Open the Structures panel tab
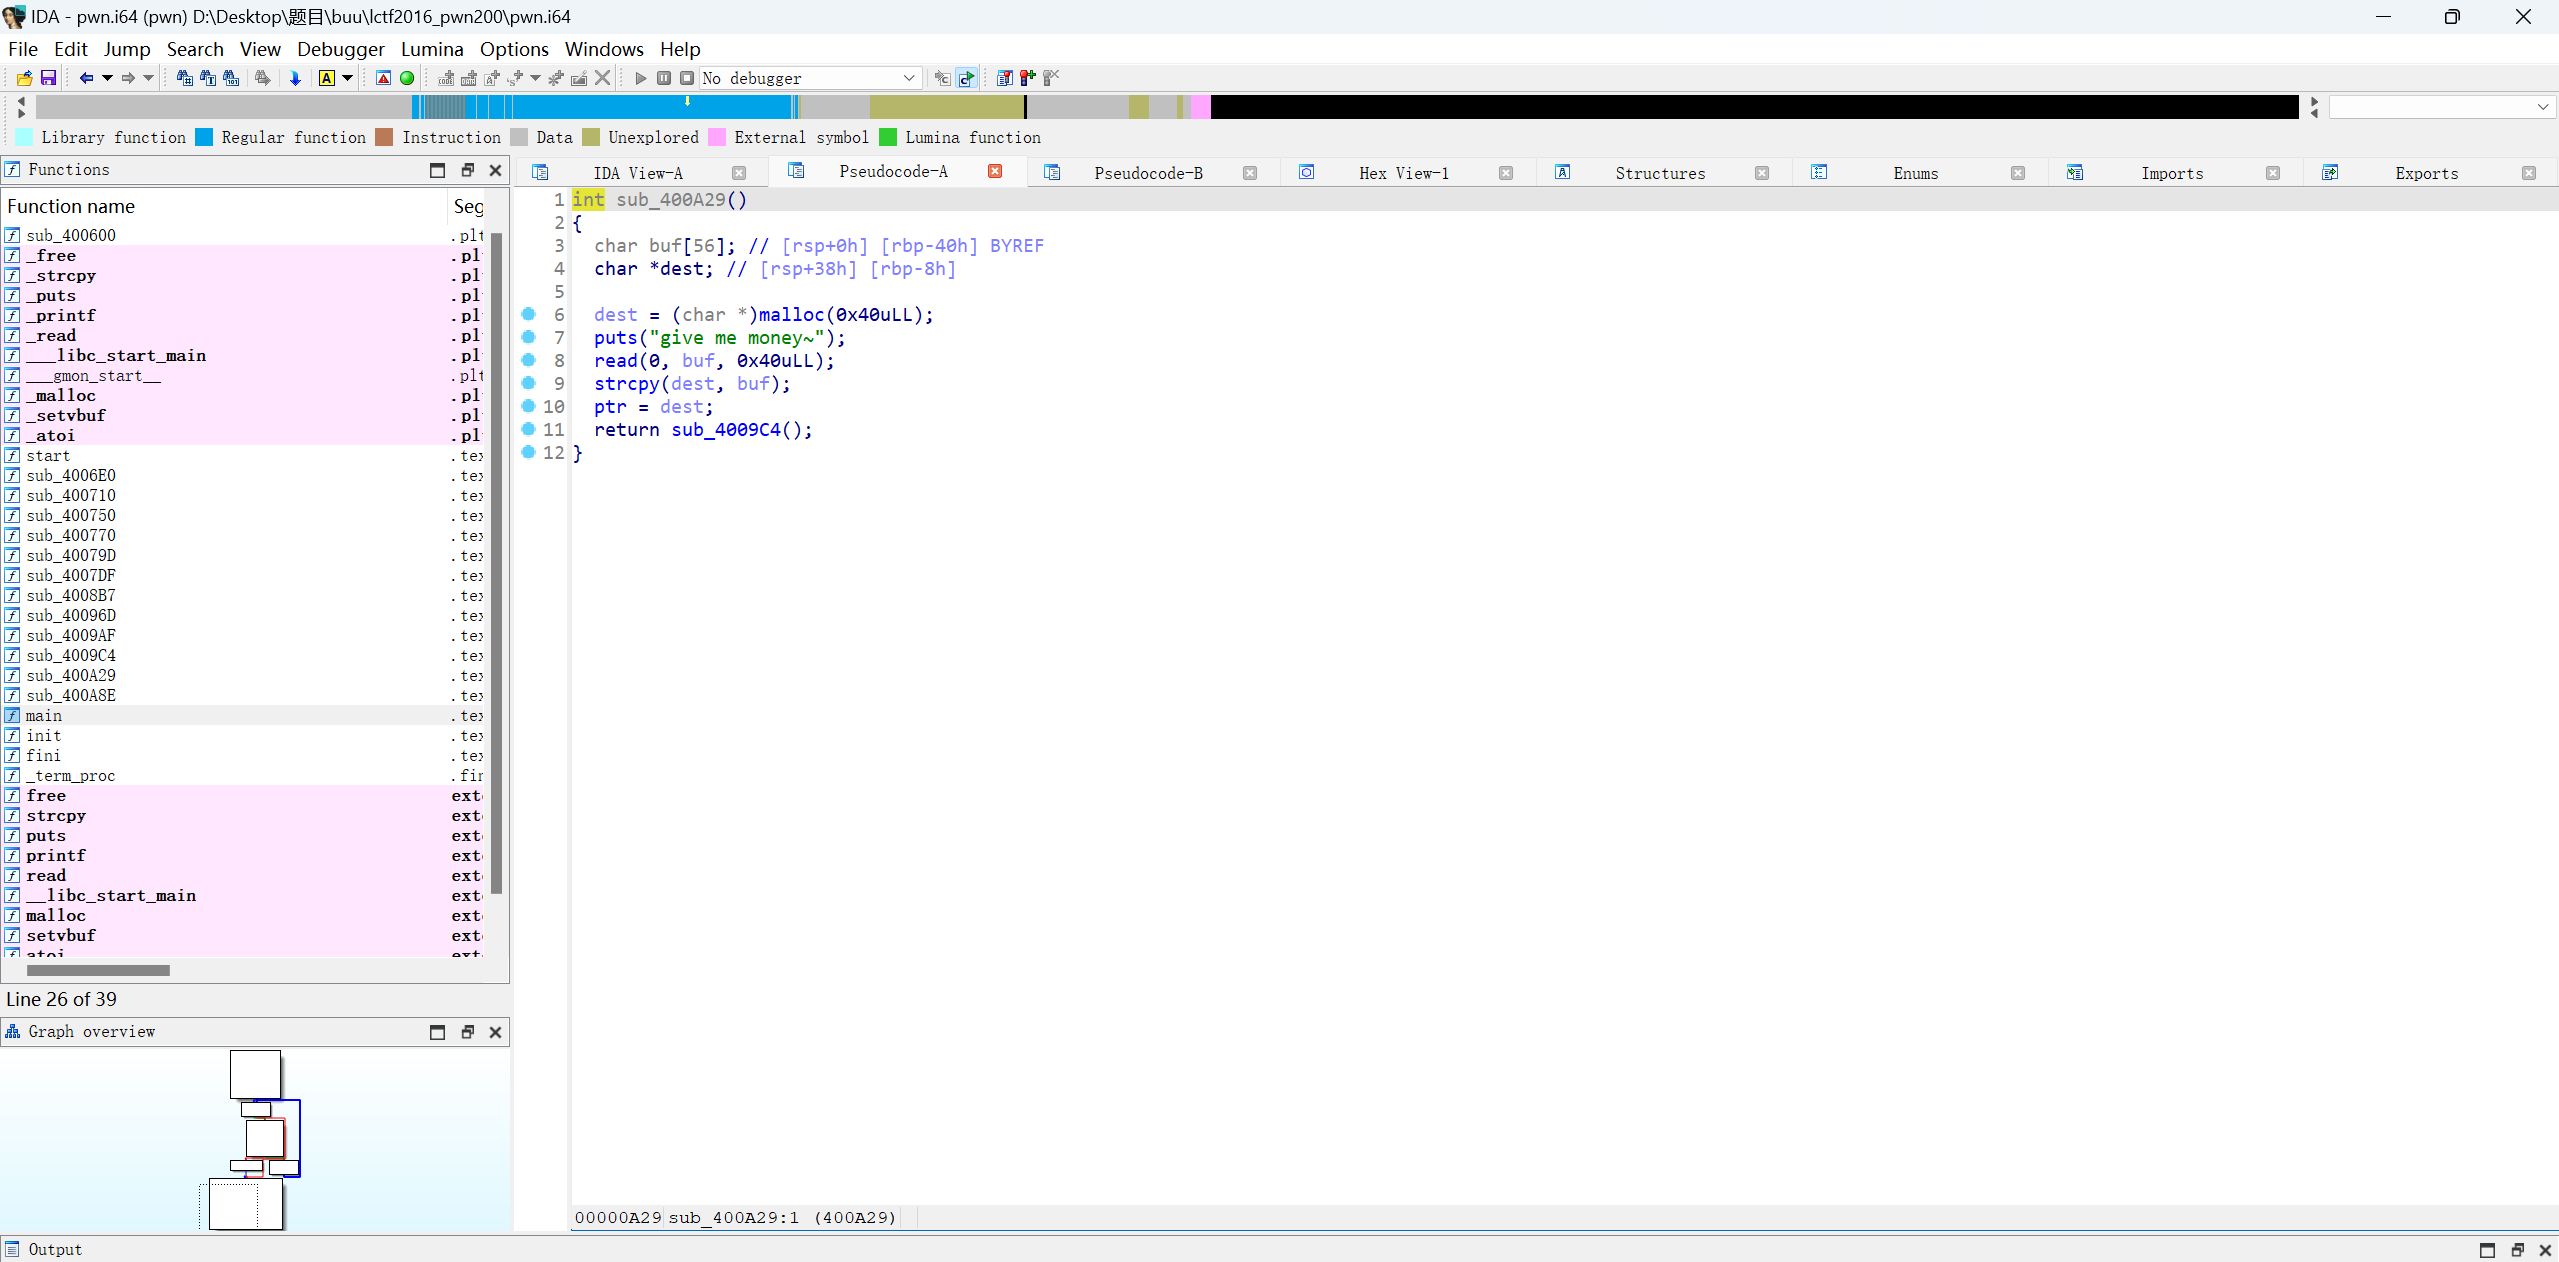The height and width of the screenshot is (1262, 2559). 1661,171
